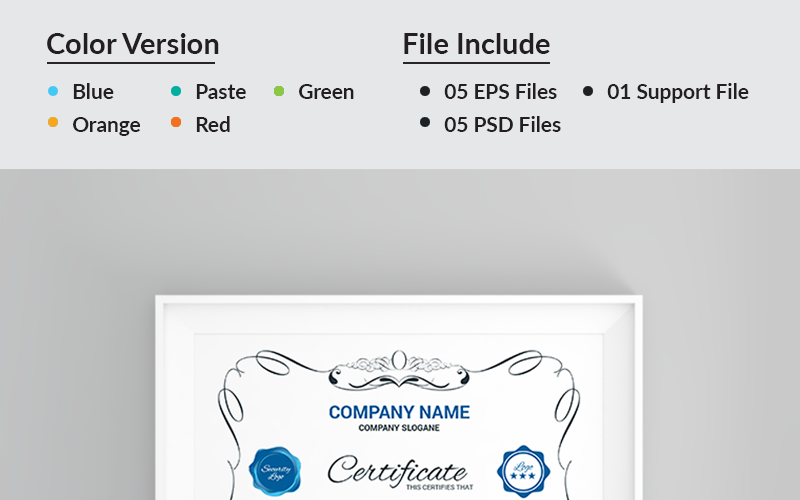
Task: Click the 05 PSD Files text
Action: [502, 124]
